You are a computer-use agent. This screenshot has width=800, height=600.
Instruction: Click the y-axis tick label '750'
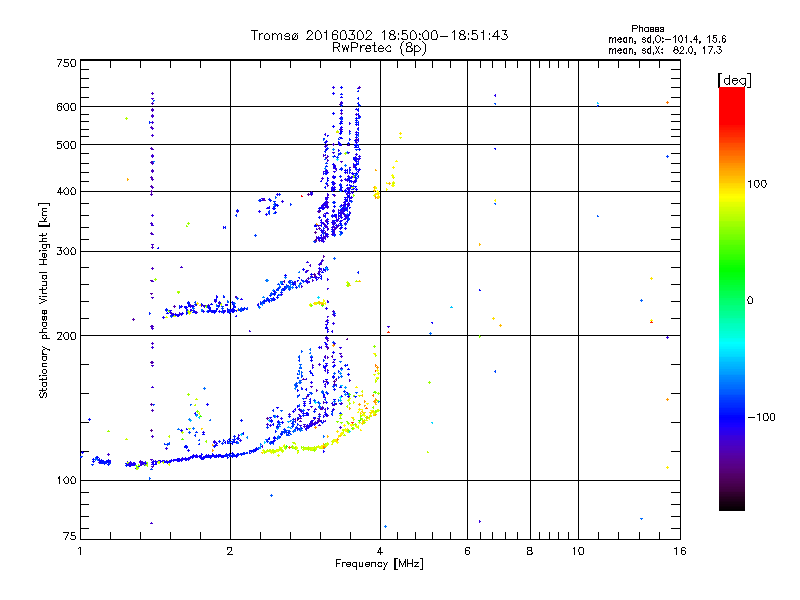tap(66, 63)
